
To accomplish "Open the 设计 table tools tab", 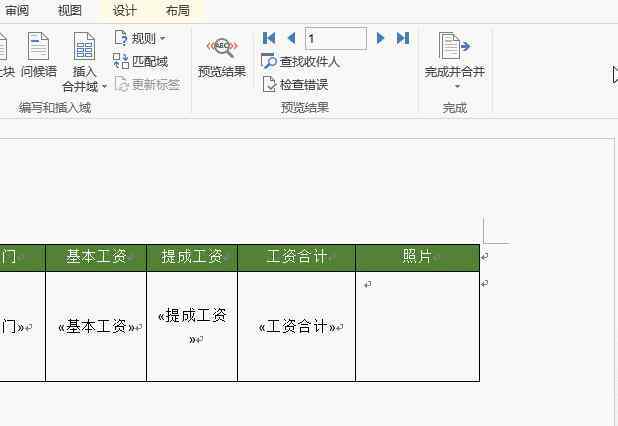I will click(125, 10).
